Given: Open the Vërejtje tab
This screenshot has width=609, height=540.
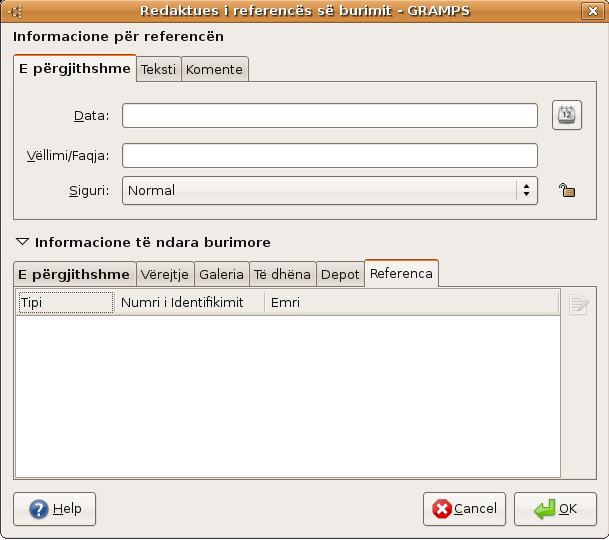Looking at the screenshot, I should pyautogui.click(x=165, y=274).
